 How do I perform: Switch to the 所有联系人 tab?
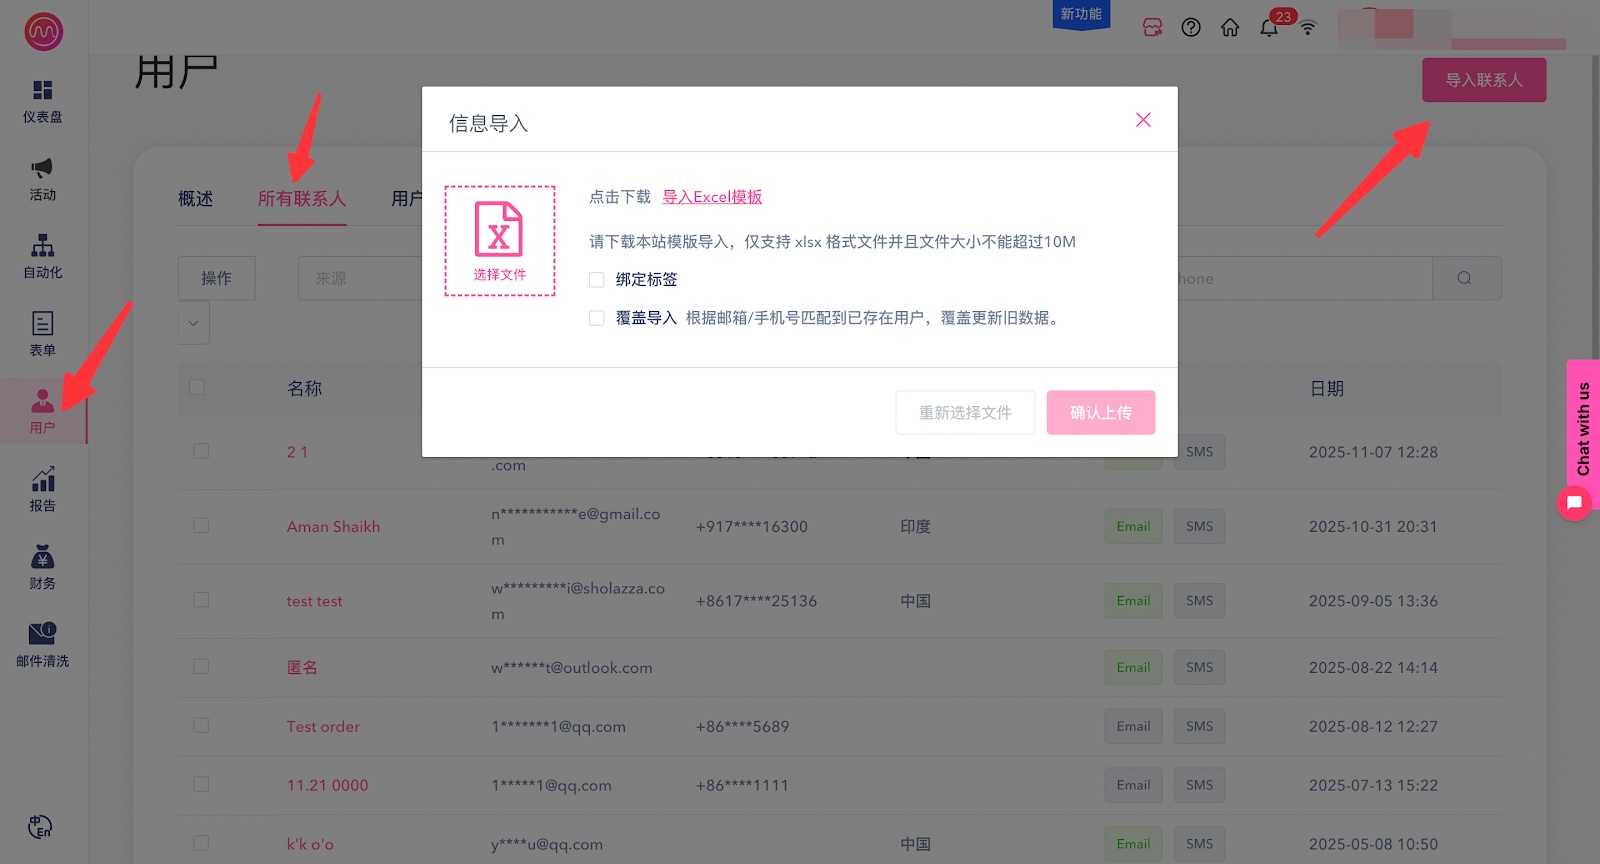301,199
